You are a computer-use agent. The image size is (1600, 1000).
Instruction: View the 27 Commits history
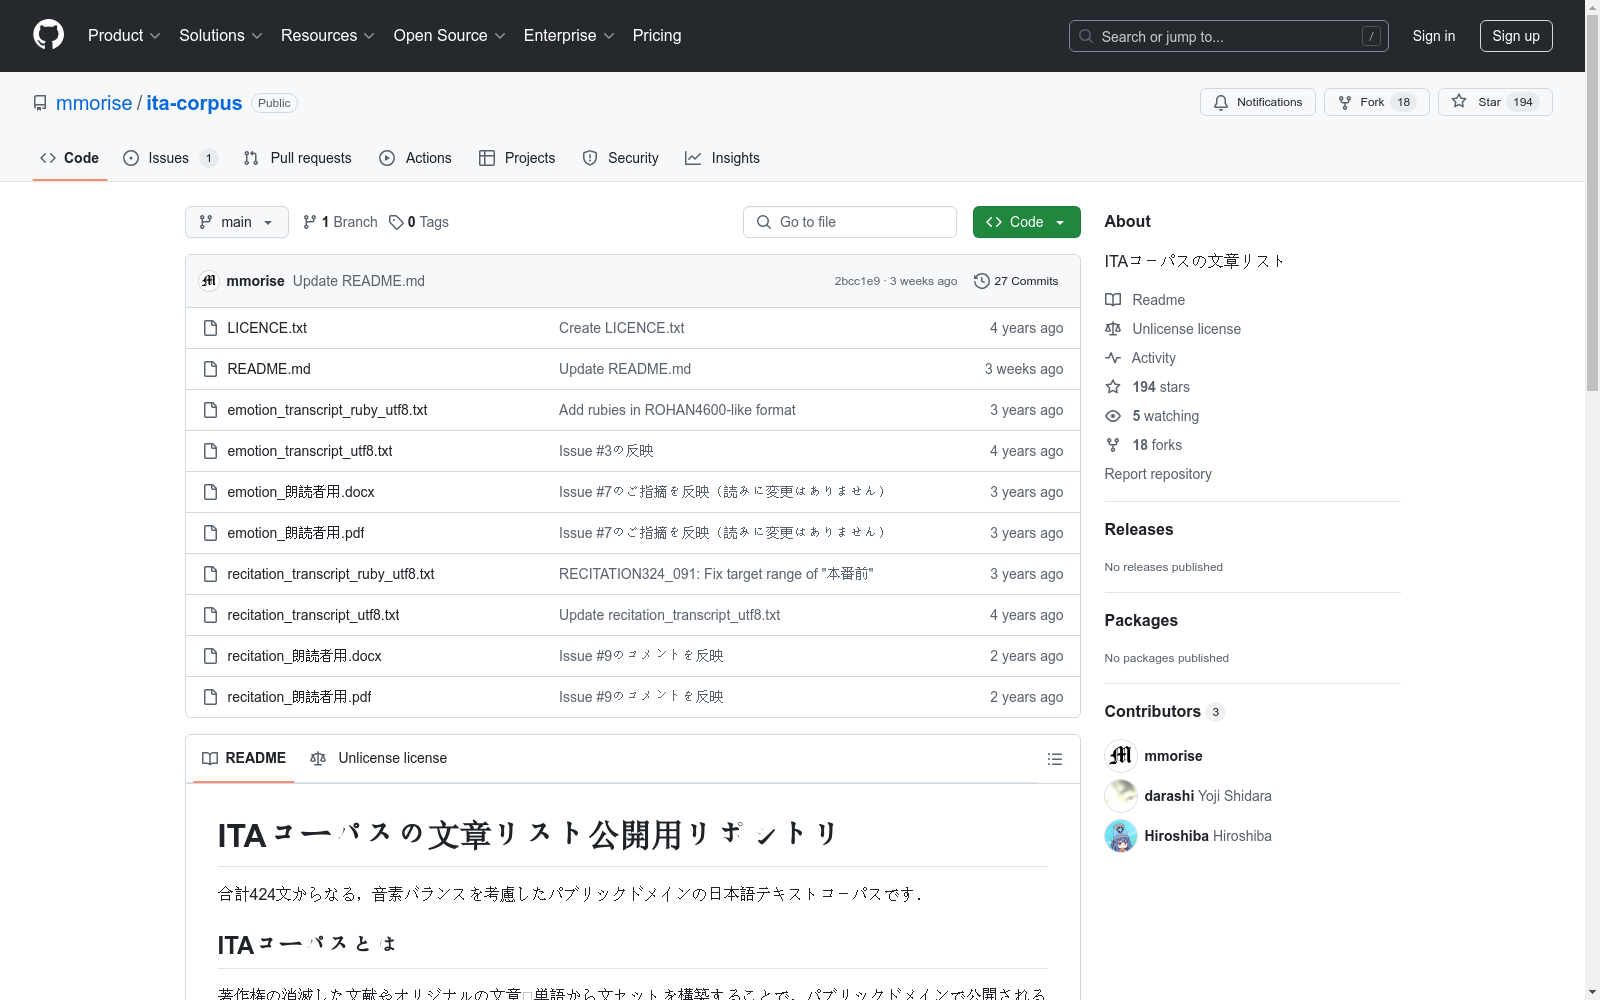point(1016,281)
